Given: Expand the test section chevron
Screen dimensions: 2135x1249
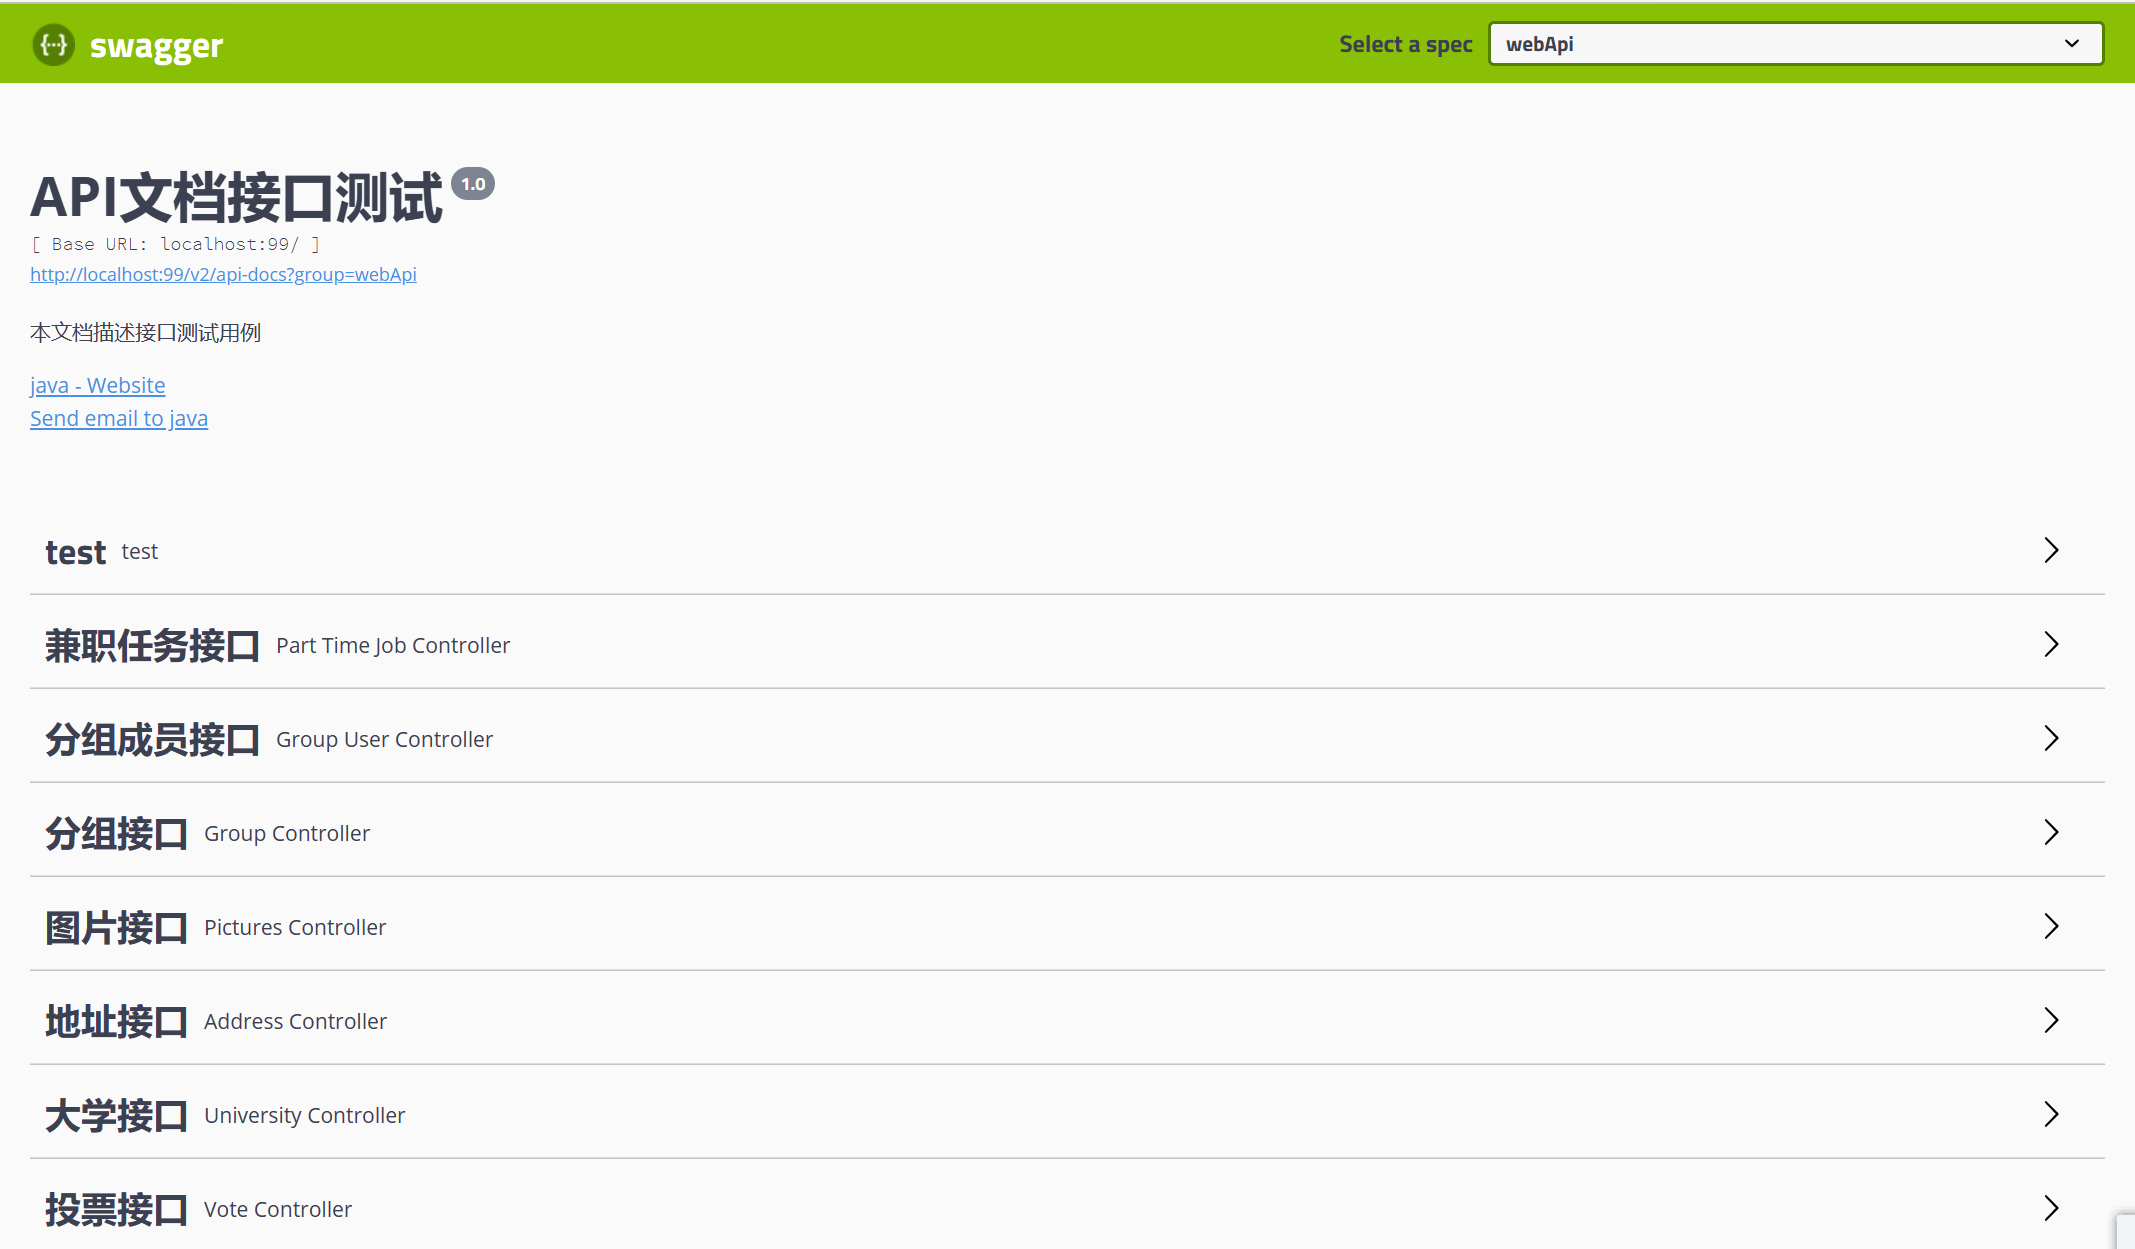Looking at the screenshot, I should pyautogui.click(x=2051, y=550).
